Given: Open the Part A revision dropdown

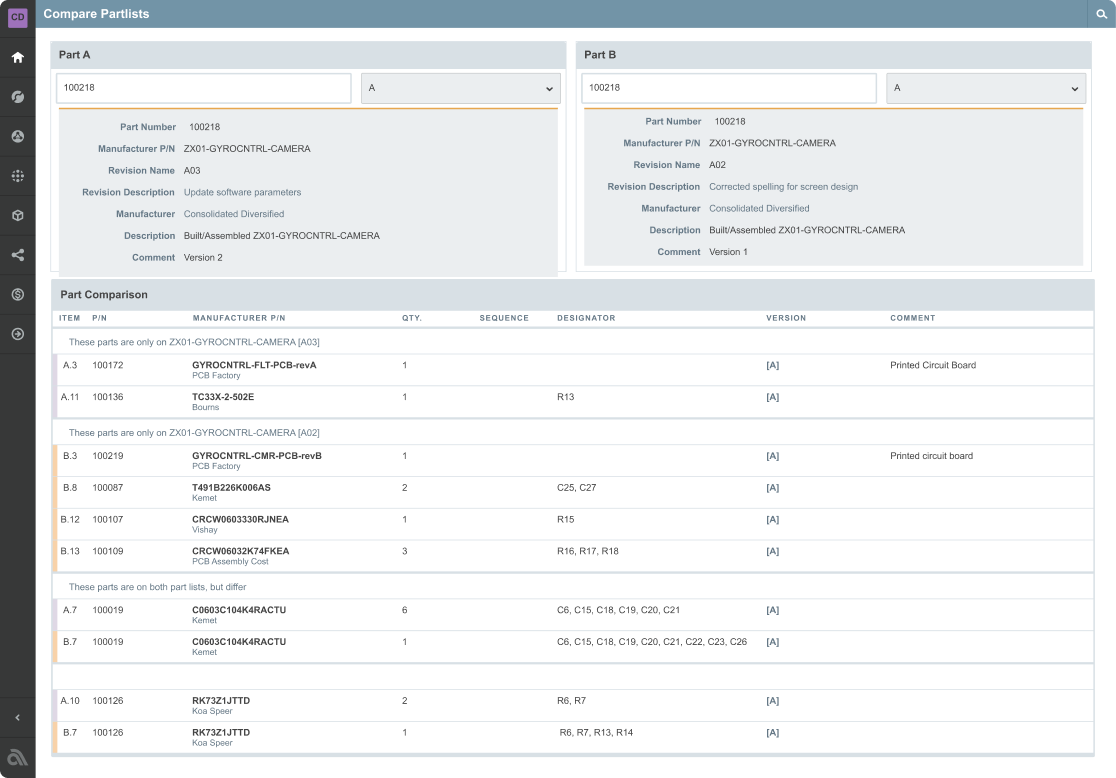Looking at the screenshot, I should coord(460,88).
